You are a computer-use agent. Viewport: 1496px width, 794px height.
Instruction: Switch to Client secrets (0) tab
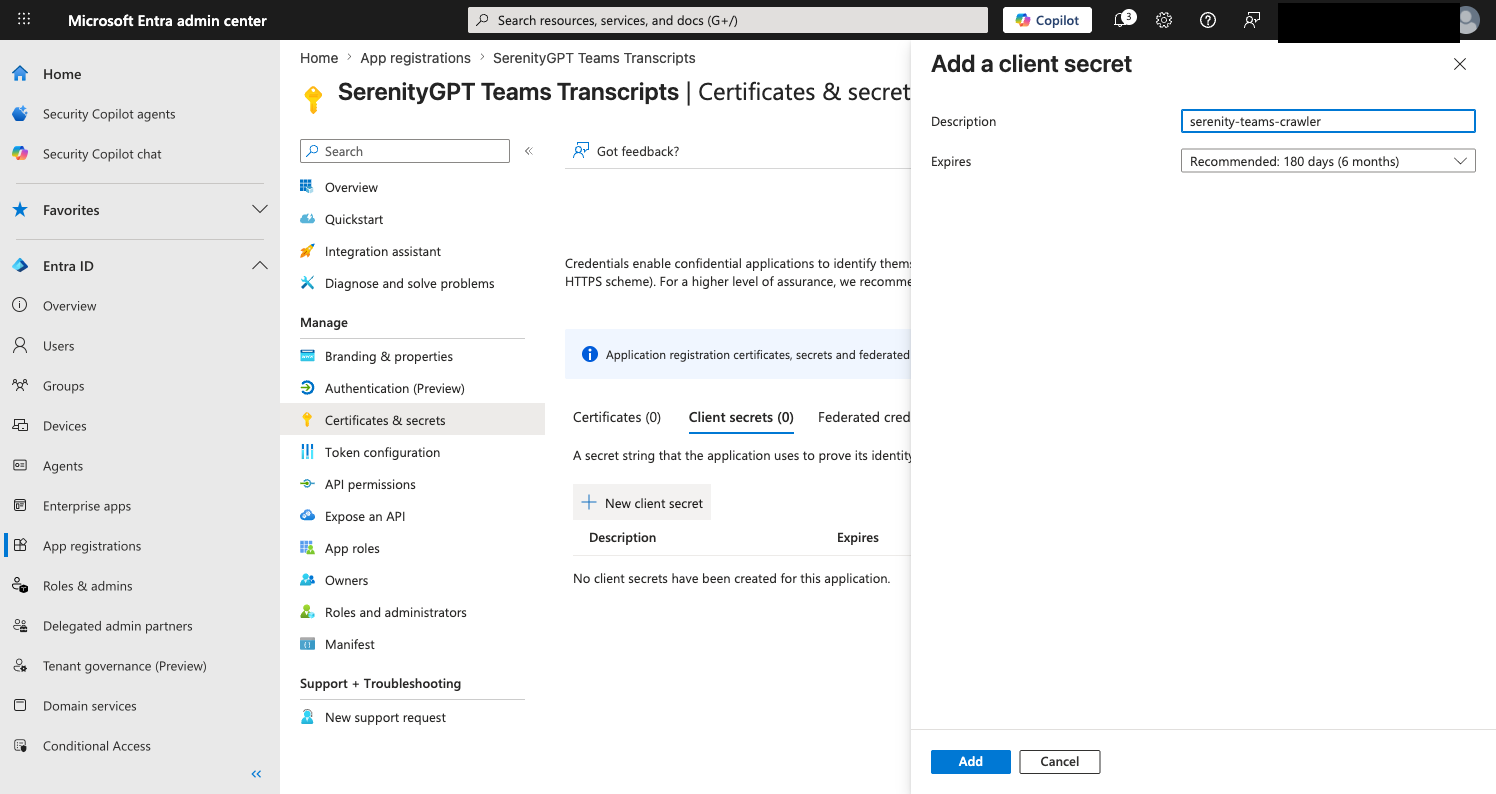point(741,417)
